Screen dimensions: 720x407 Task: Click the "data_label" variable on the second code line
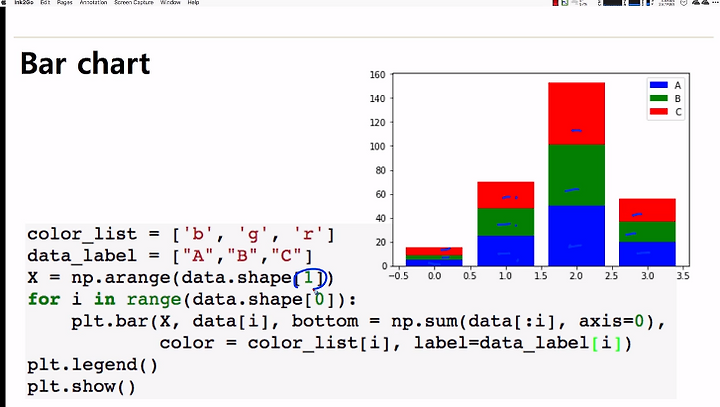pos(82,256)
